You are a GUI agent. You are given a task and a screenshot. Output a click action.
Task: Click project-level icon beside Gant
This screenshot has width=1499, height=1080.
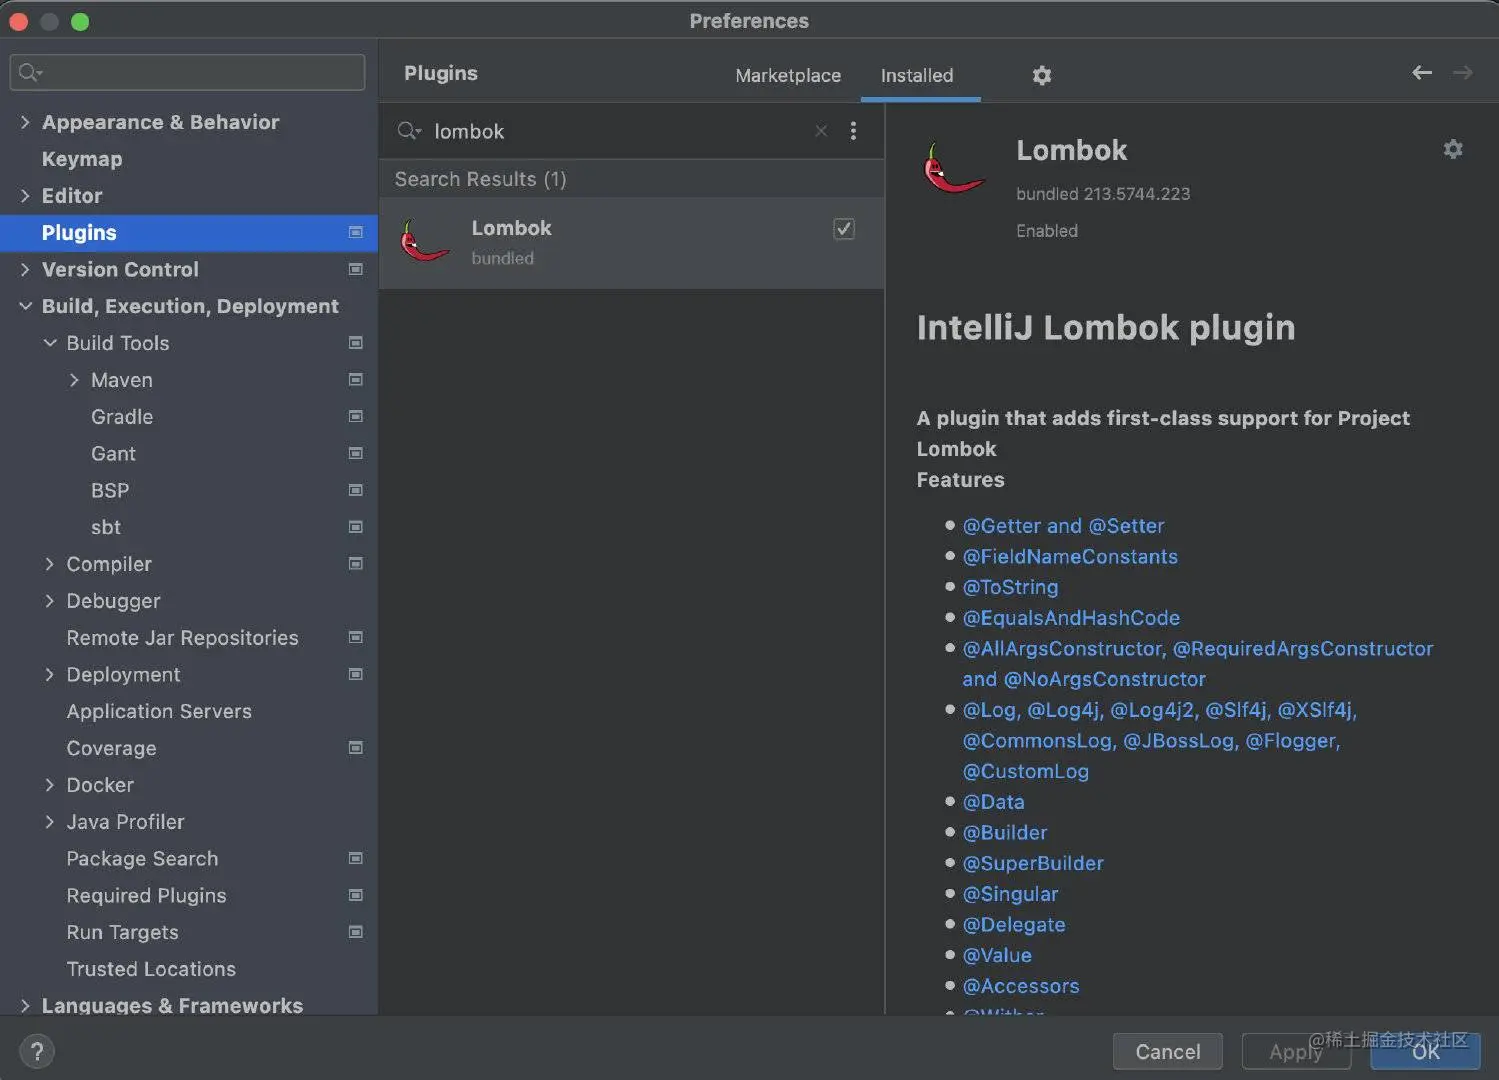[355, 453]
